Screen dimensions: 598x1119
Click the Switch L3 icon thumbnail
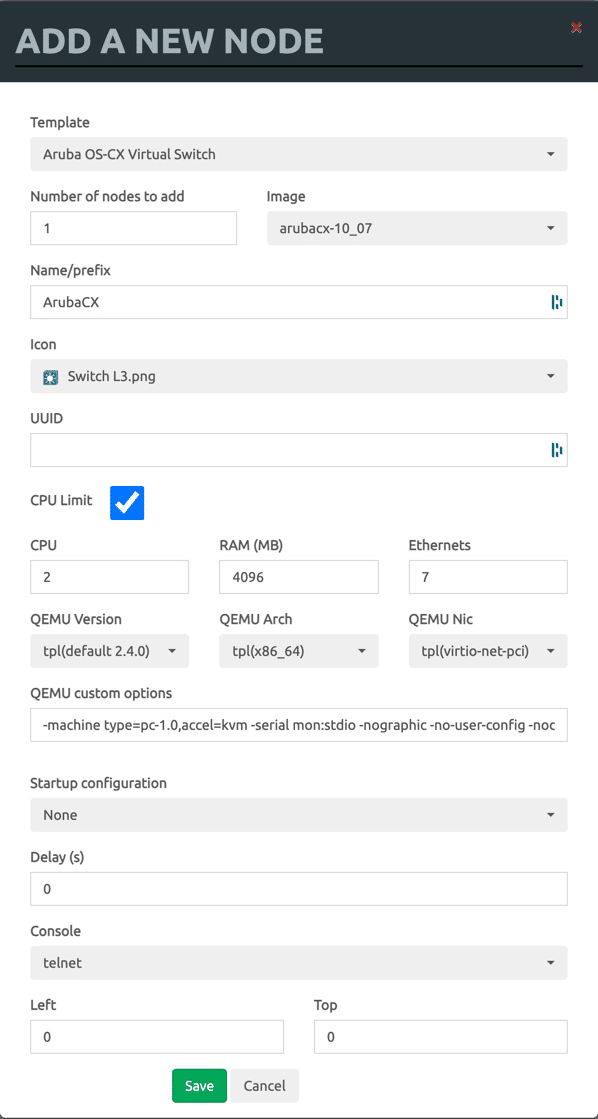point(51,377)
